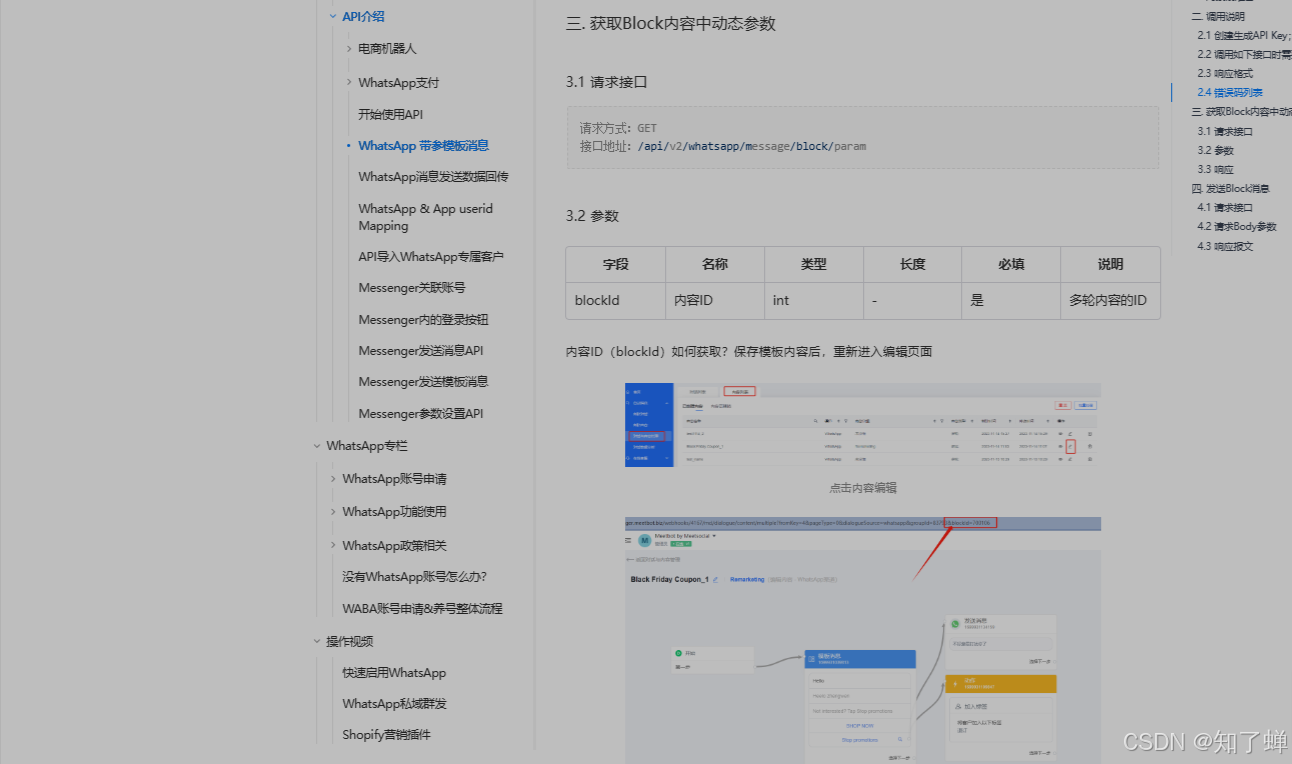Image resolution: width=1292 pixels, height=764 pixels.
Task: Open Messenger发送消息API page
Action: point(421,351)
